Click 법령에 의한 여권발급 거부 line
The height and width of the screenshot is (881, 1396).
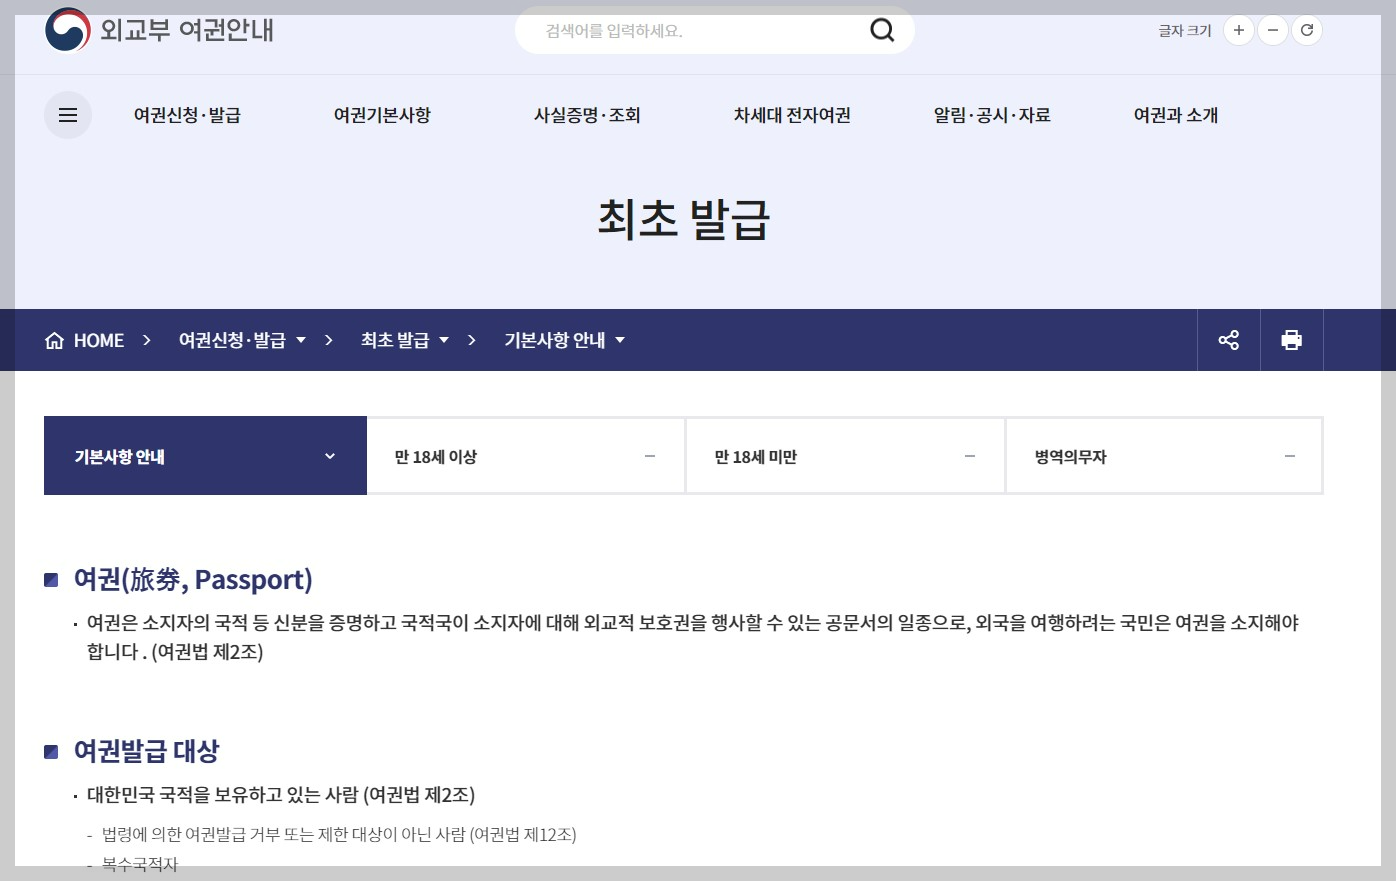(x=339, y=835)
